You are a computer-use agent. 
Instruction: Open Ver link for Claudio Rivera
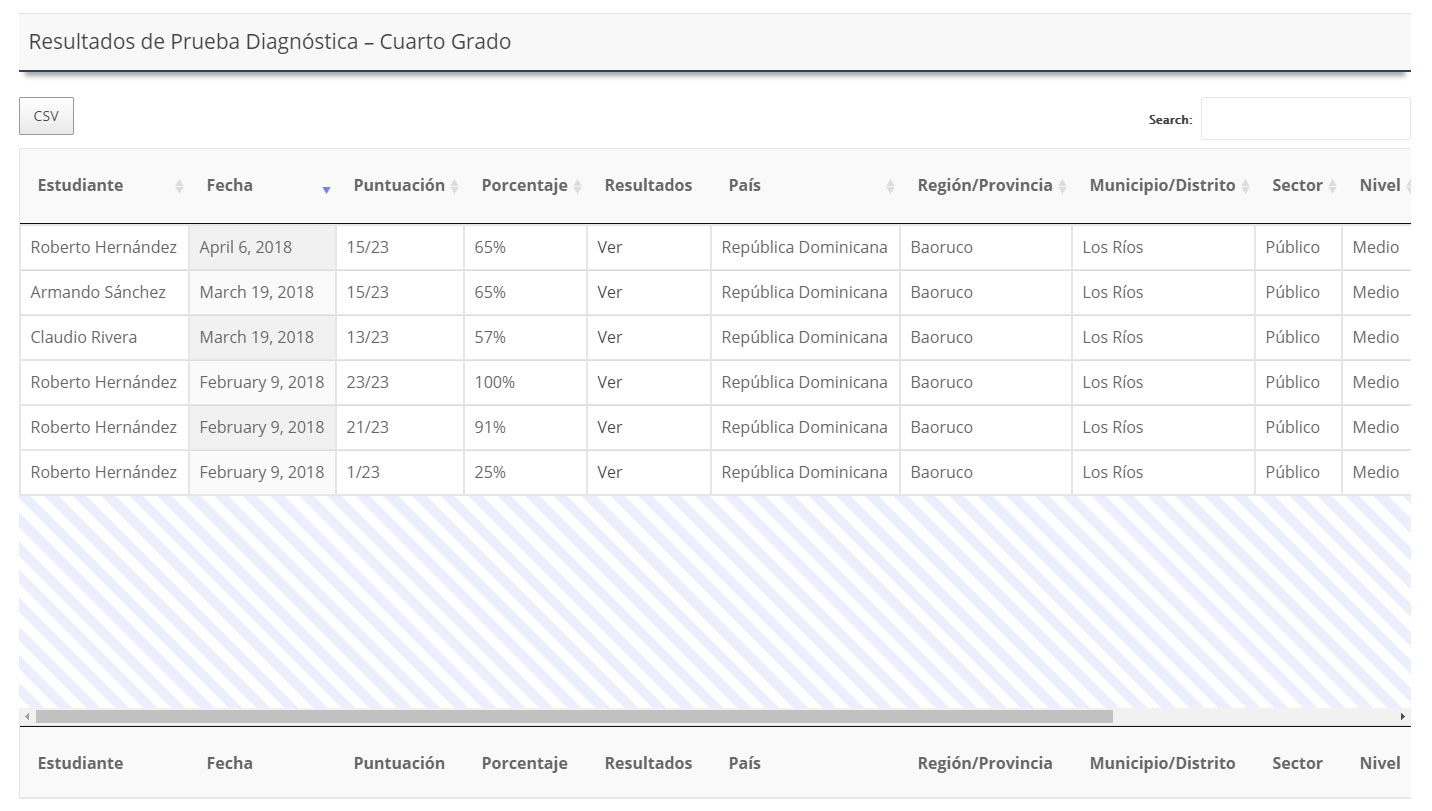(x=609, y=337)
